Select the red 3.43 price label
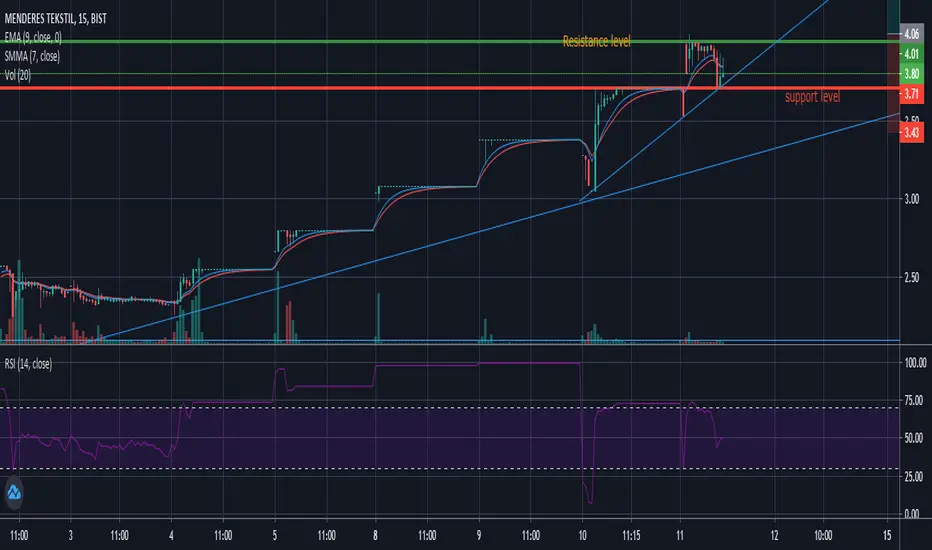Viewport: 932px width, 550px height. tap(911, 132)
